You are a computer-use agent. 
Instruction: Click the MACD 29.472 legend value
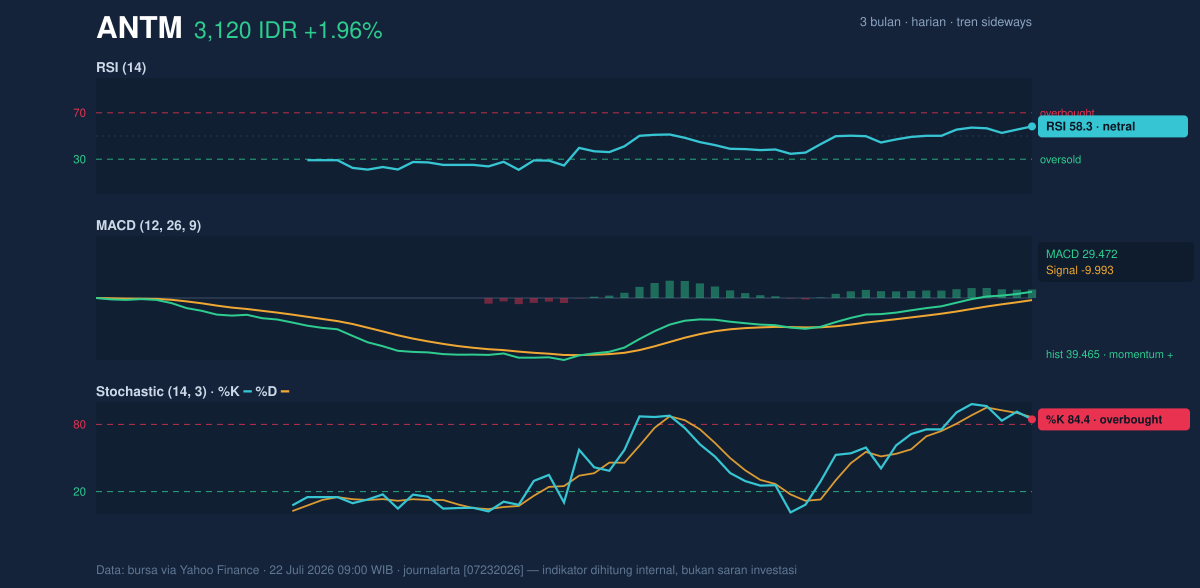[x=1081, y=254]
